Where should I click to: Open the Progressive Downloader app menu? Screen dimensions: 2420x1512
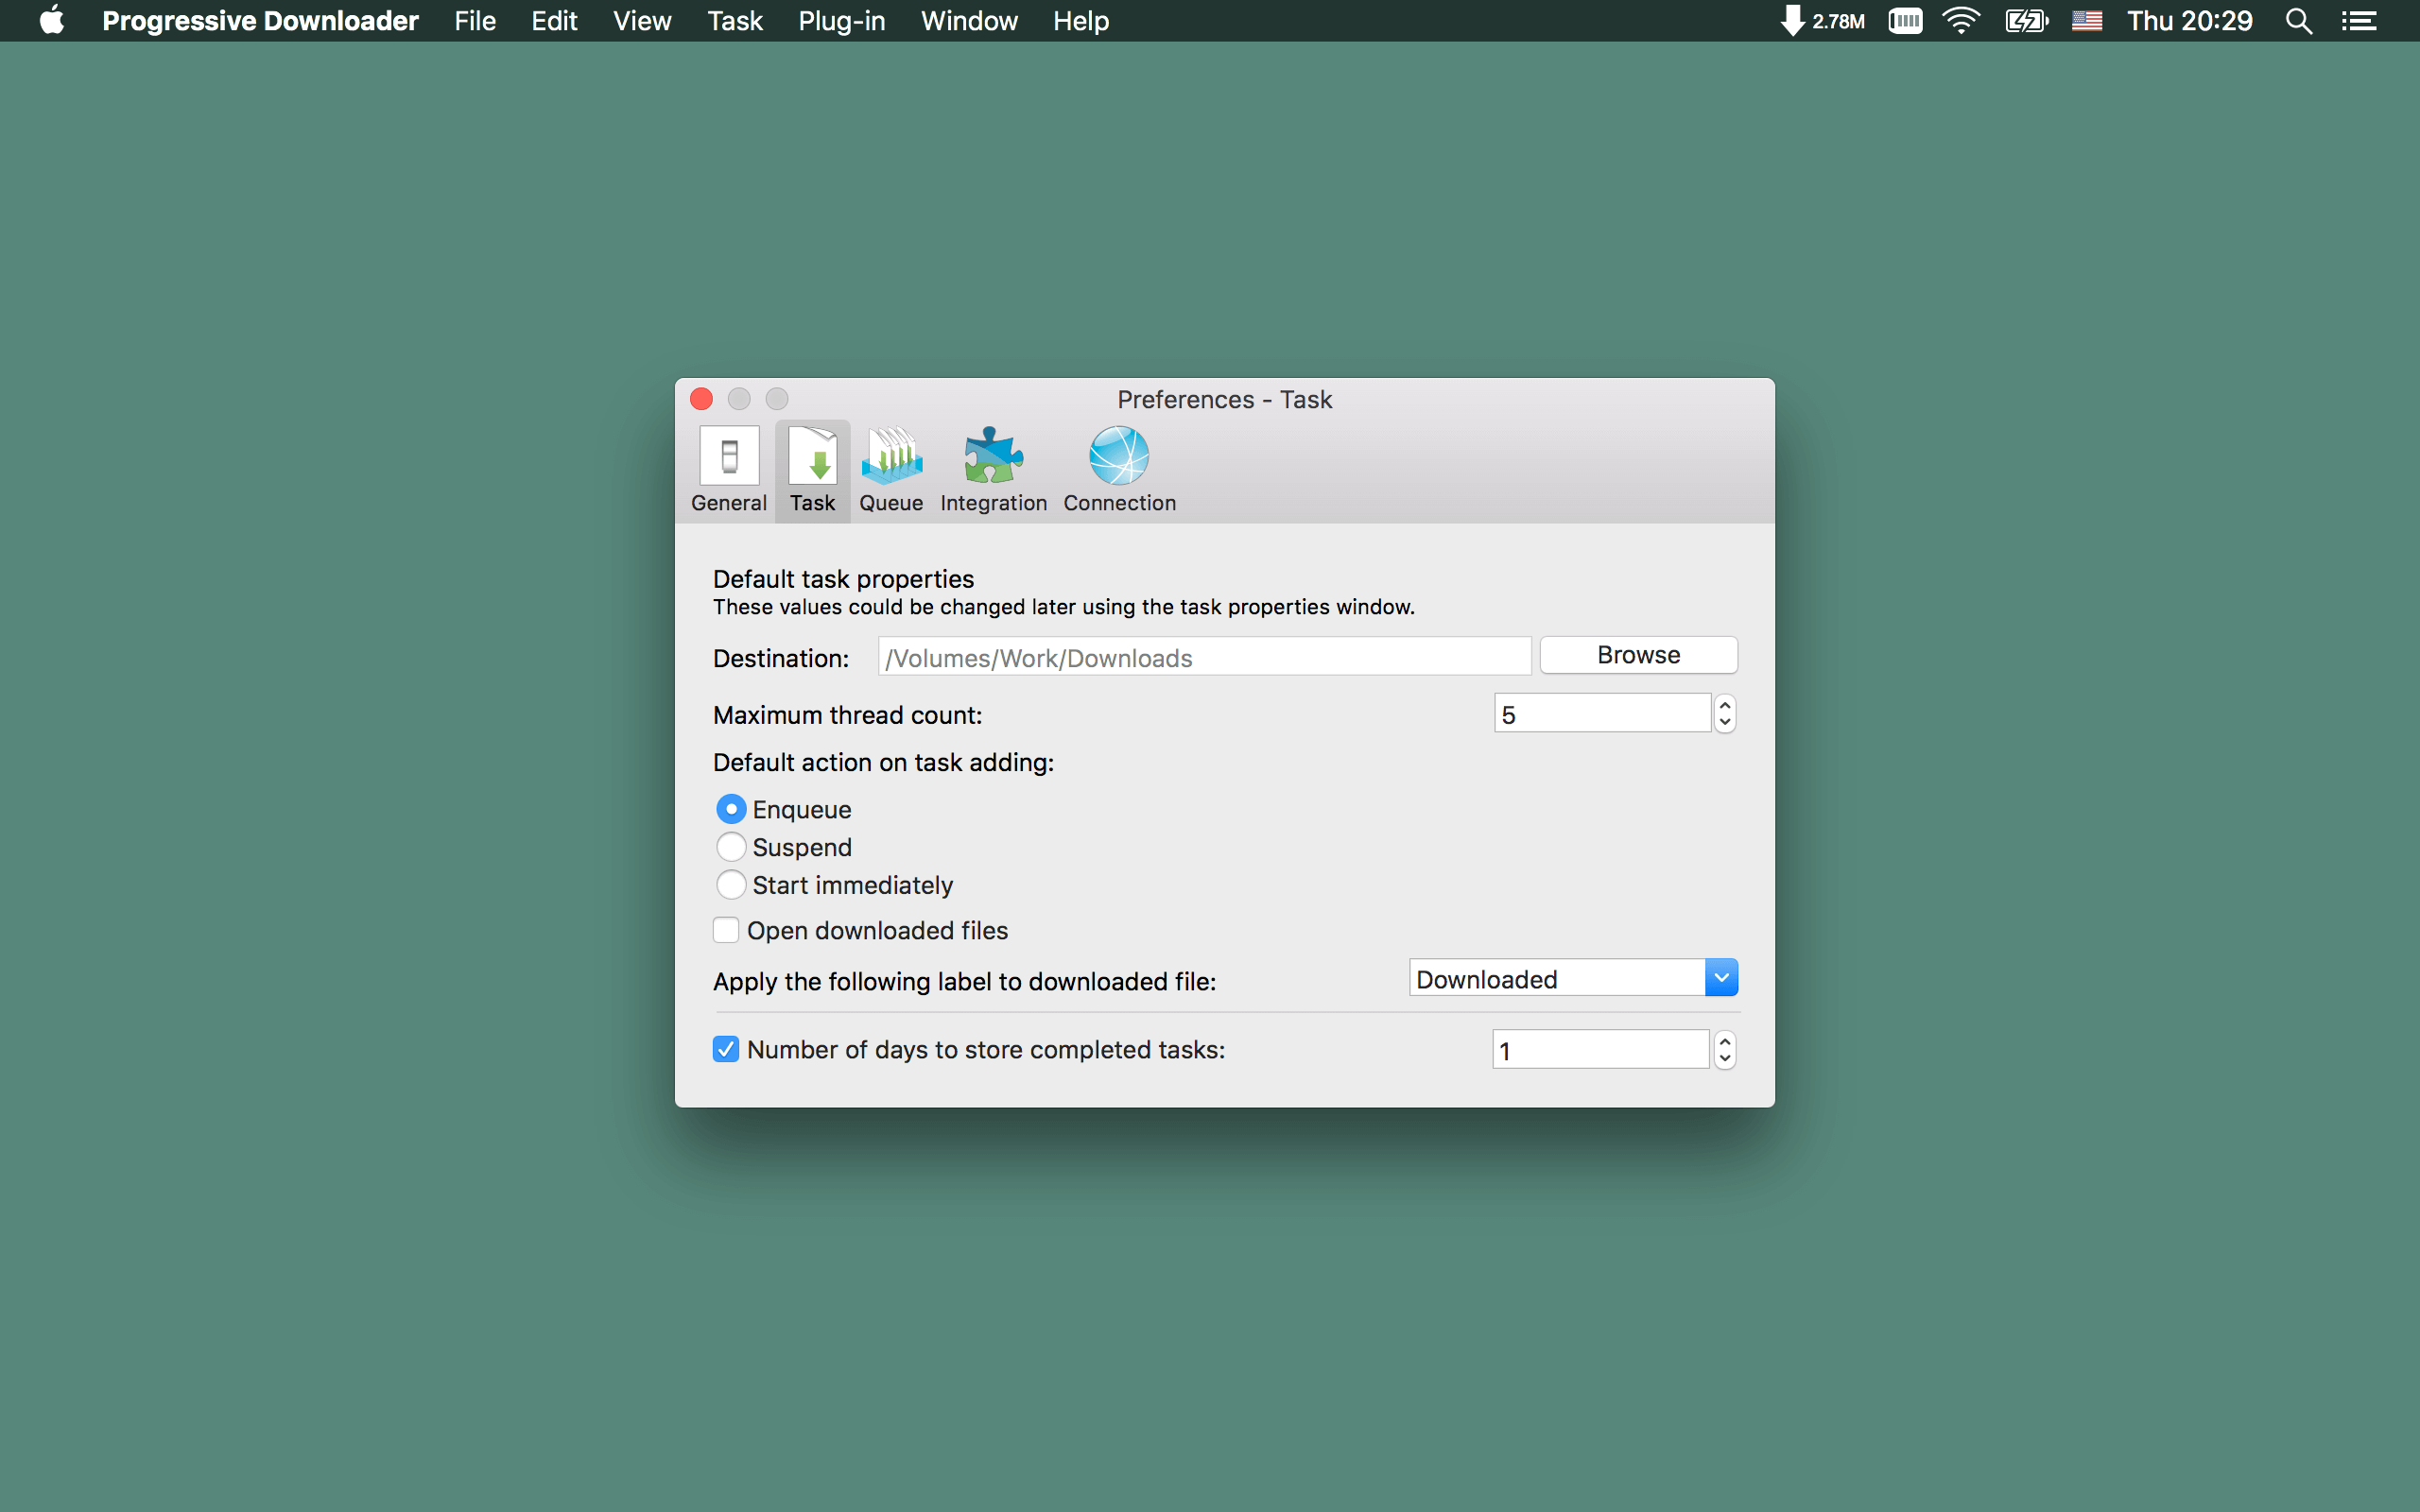coord(260,21)
